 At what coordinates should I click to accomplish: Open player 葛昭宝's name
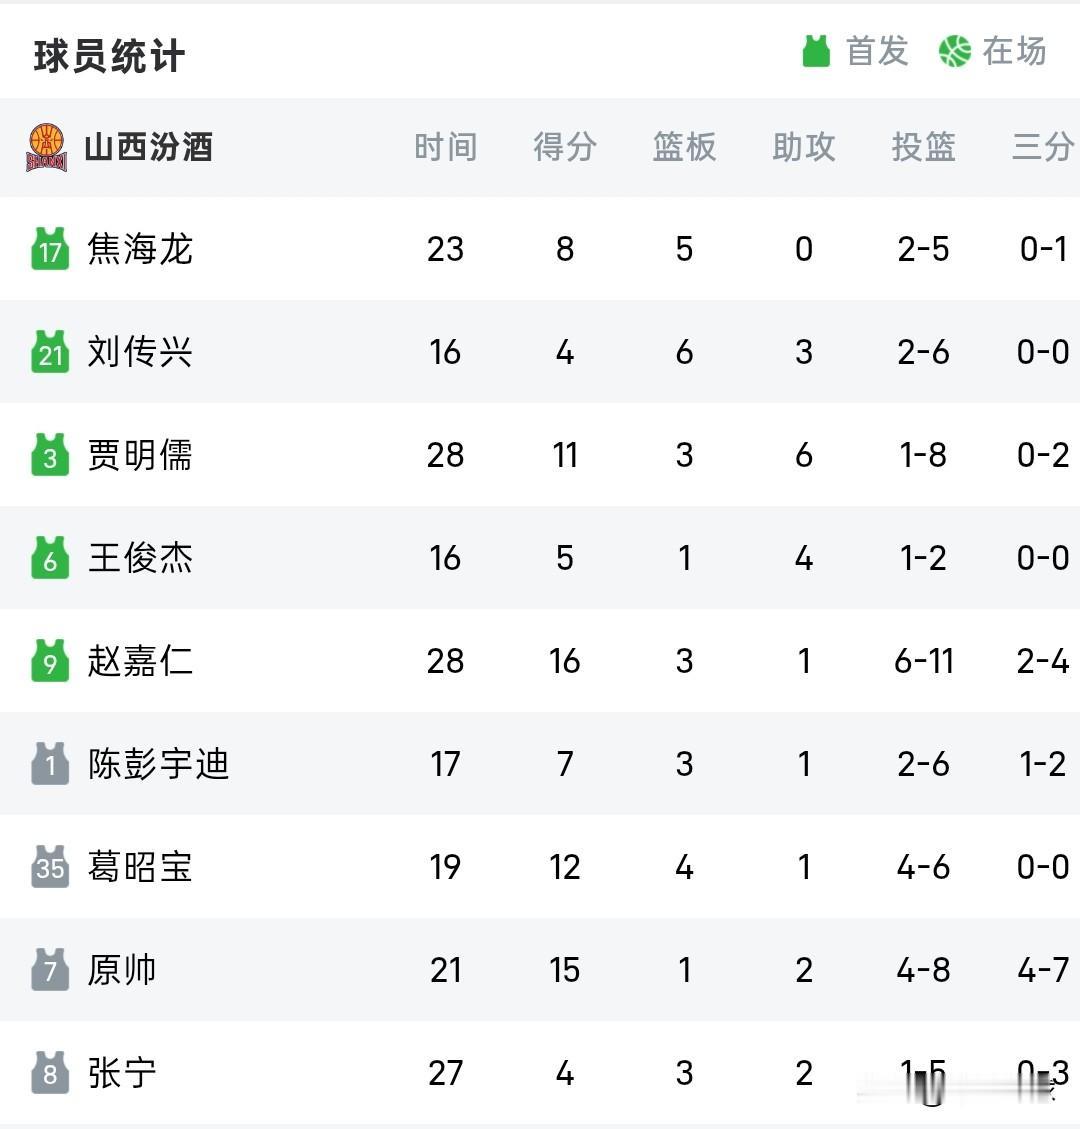coord(140,867)
